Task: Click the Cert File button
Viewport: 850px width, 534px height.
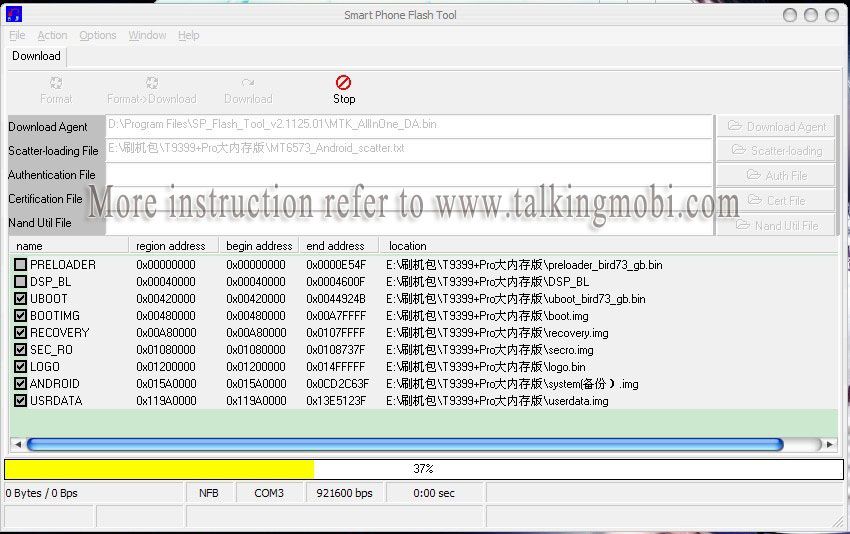Action: click(x=776, y=200)
